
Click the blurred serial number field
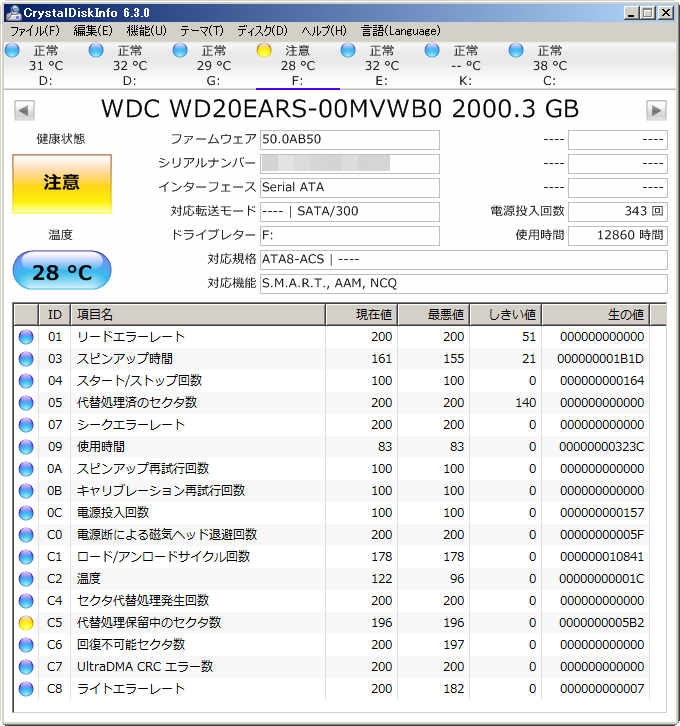[x=349, y=164]
